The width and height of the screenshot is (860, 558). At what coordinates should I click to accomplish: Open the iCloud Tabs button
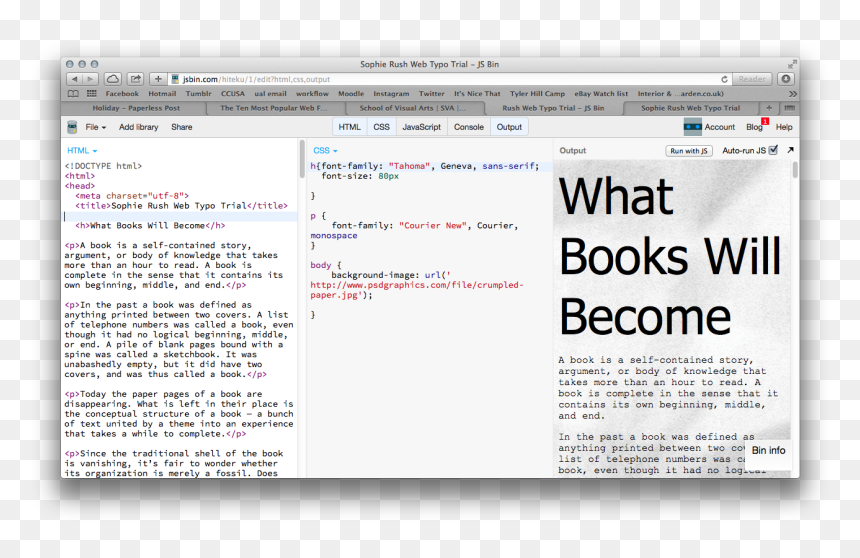point(112,79)
